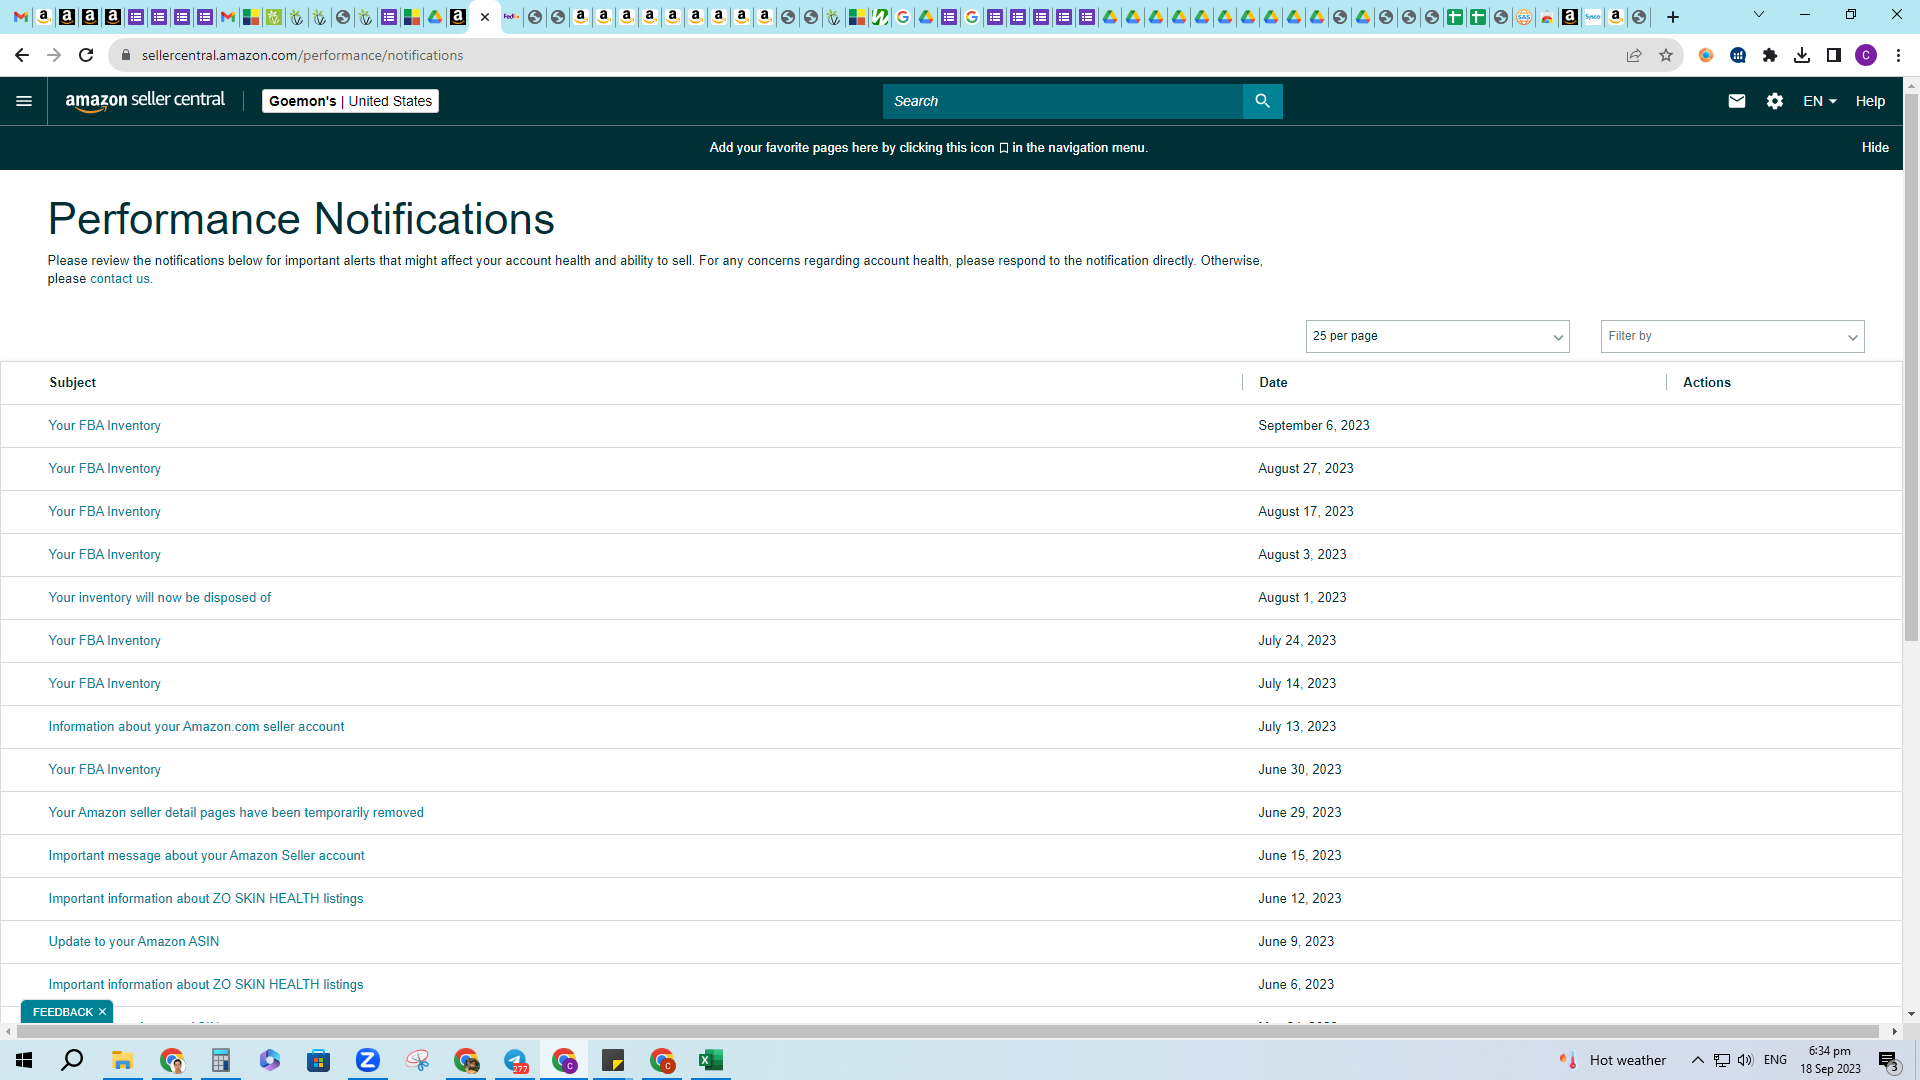Open a new tab with plus icon
1920x1080 pixels.
click(x=1673, y=17)
